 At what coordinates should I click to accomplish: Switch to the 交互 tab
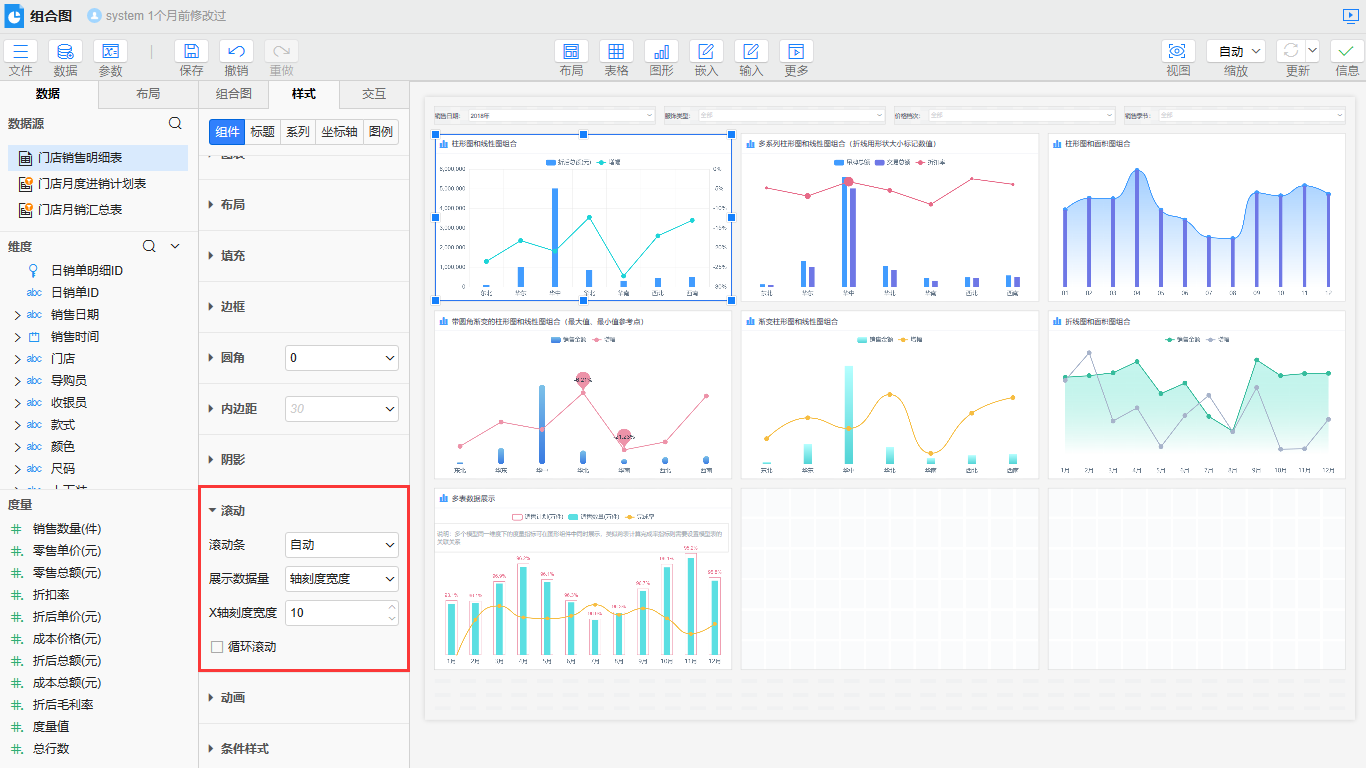pos(374,94)
